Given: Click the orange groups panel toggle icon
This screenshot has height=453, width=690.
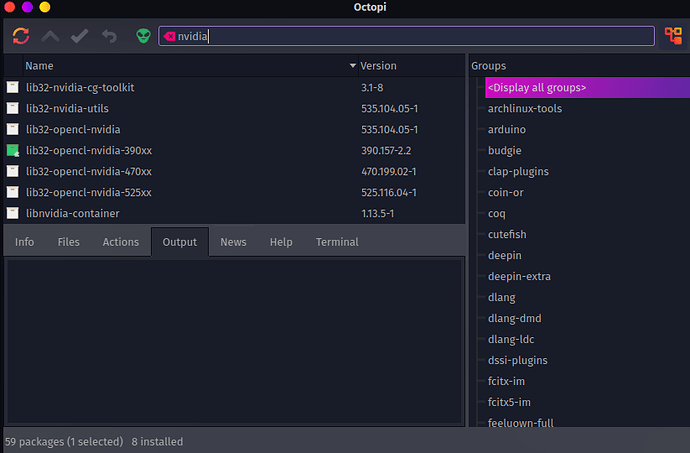Looking at the screenshot, I should click(x=673, y=36).
